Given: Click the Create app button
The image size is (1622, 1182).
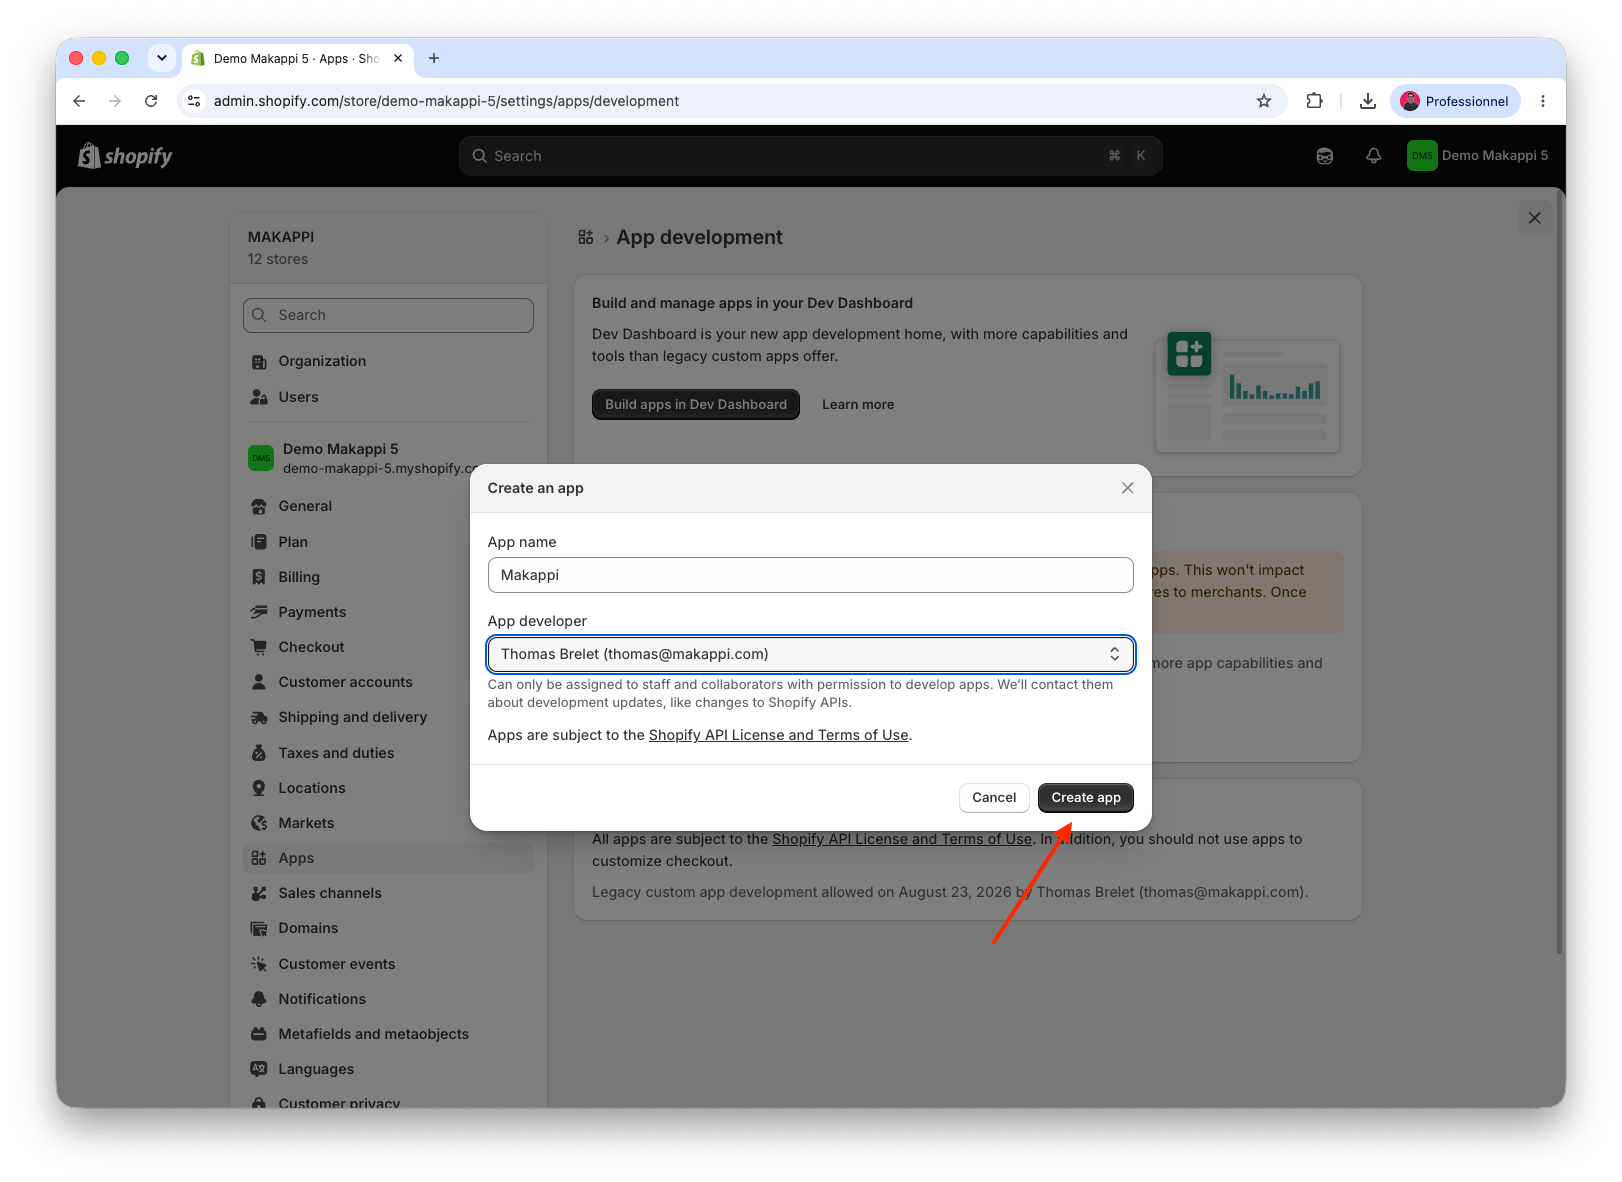Looking at the screenshot, I should [x=1085, y=797].
